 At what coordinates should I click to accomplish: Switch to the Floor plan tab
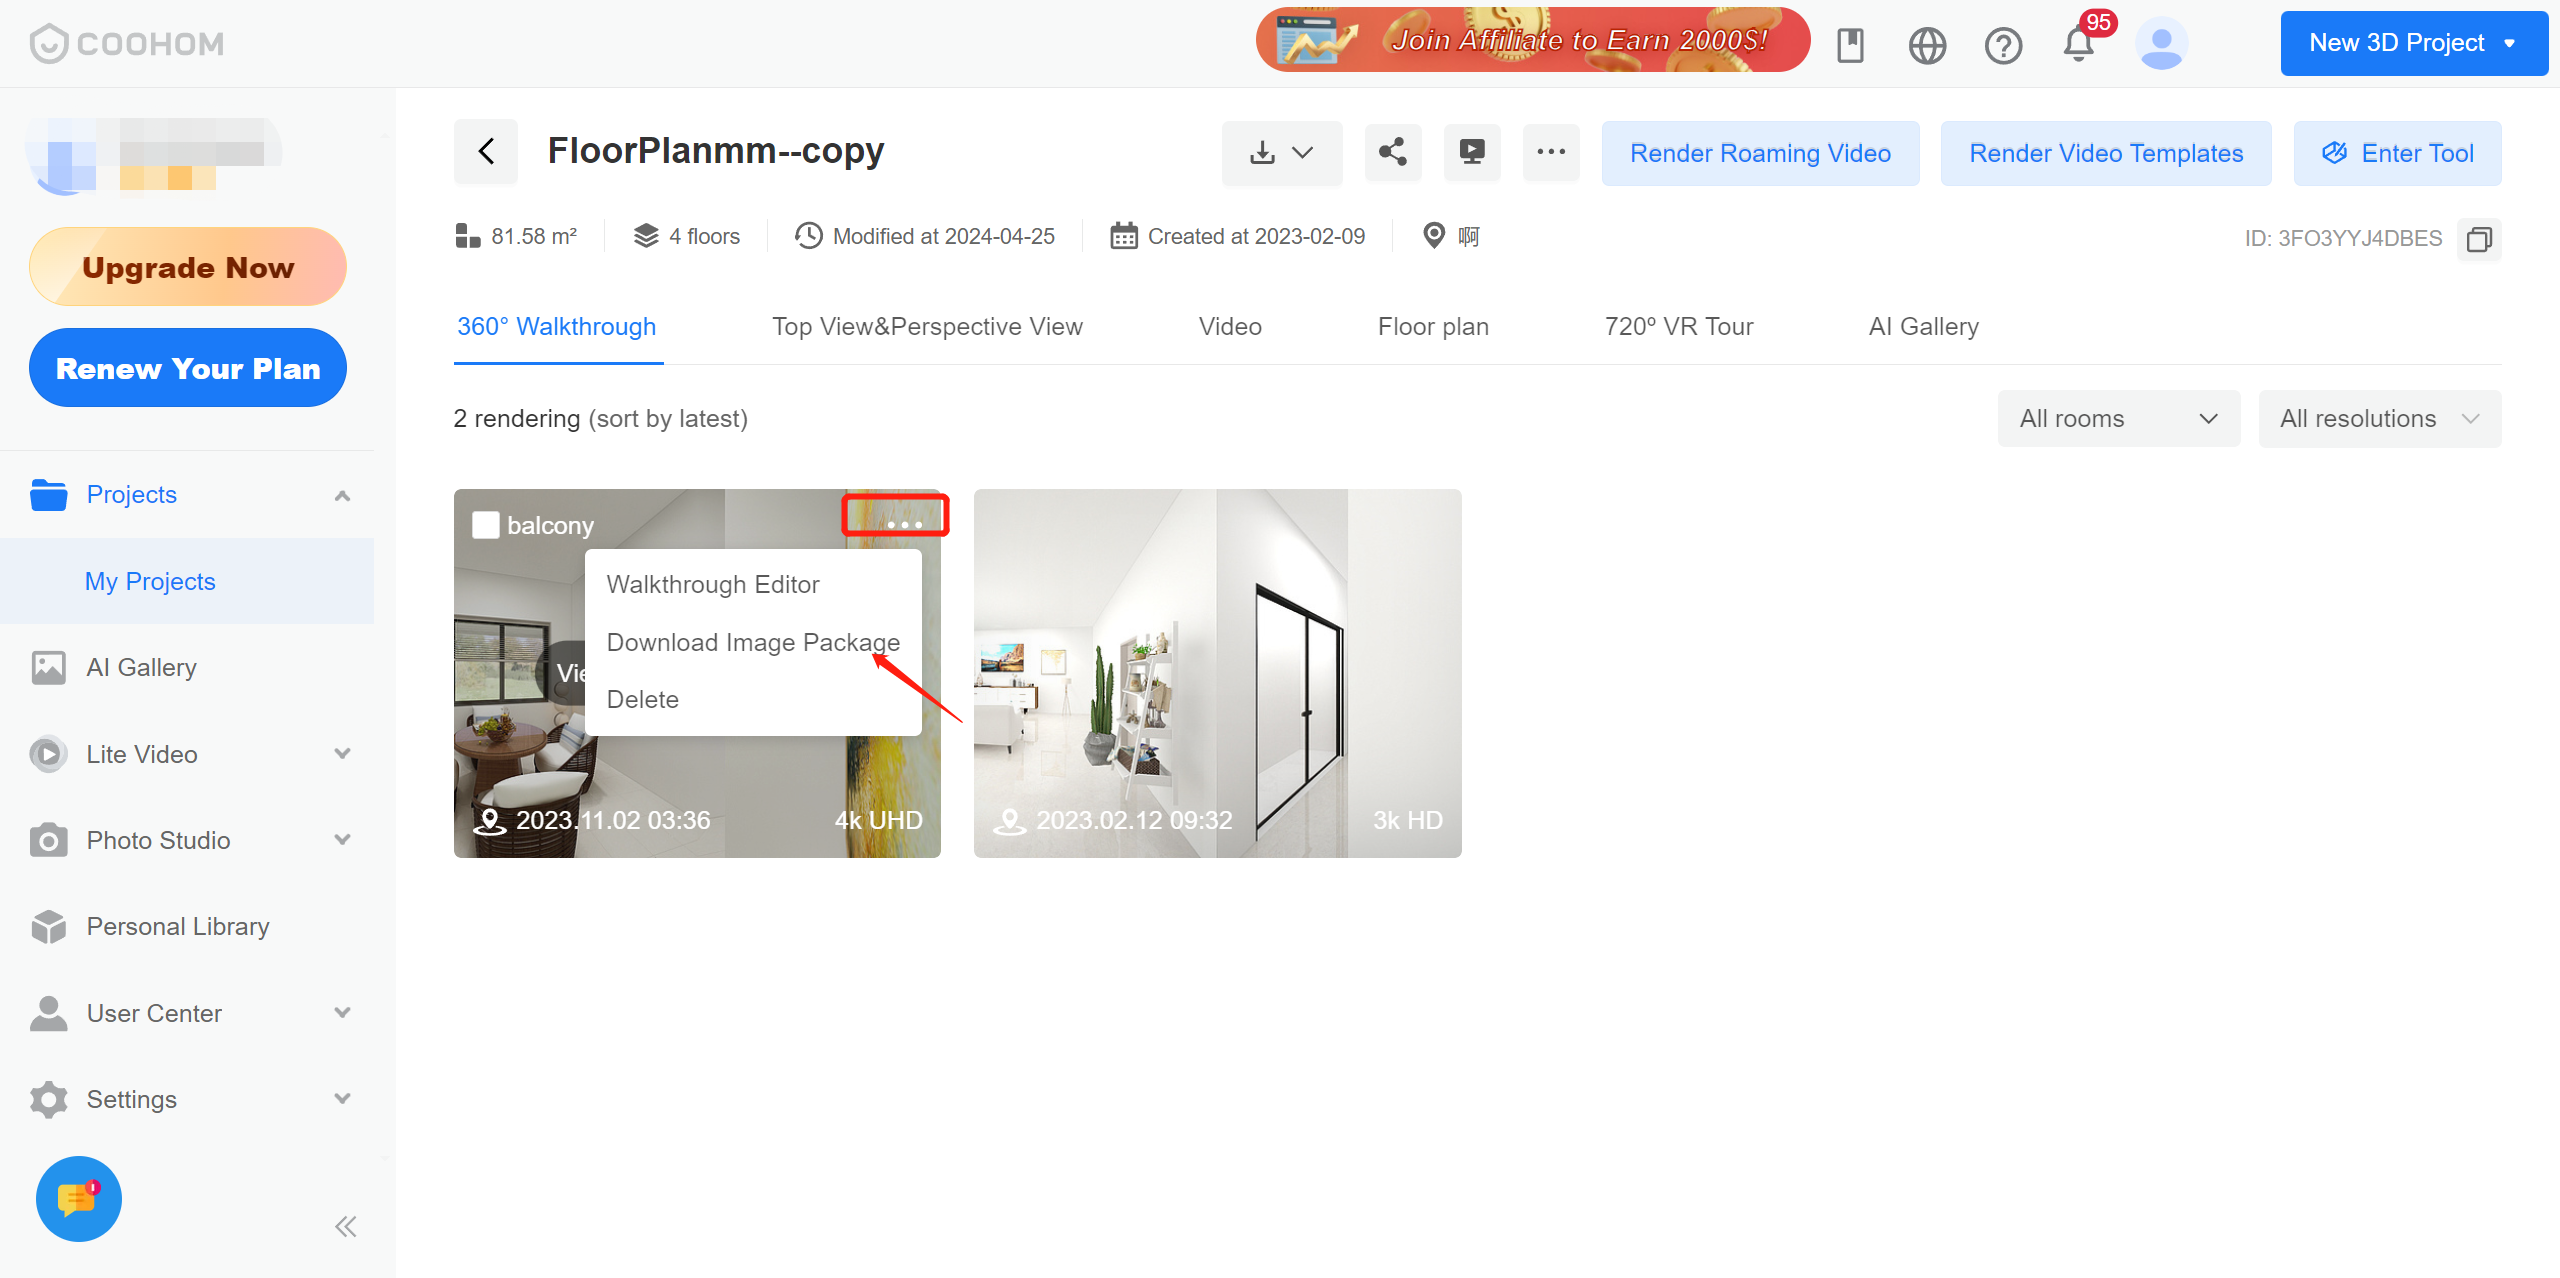pos(1432,327)
